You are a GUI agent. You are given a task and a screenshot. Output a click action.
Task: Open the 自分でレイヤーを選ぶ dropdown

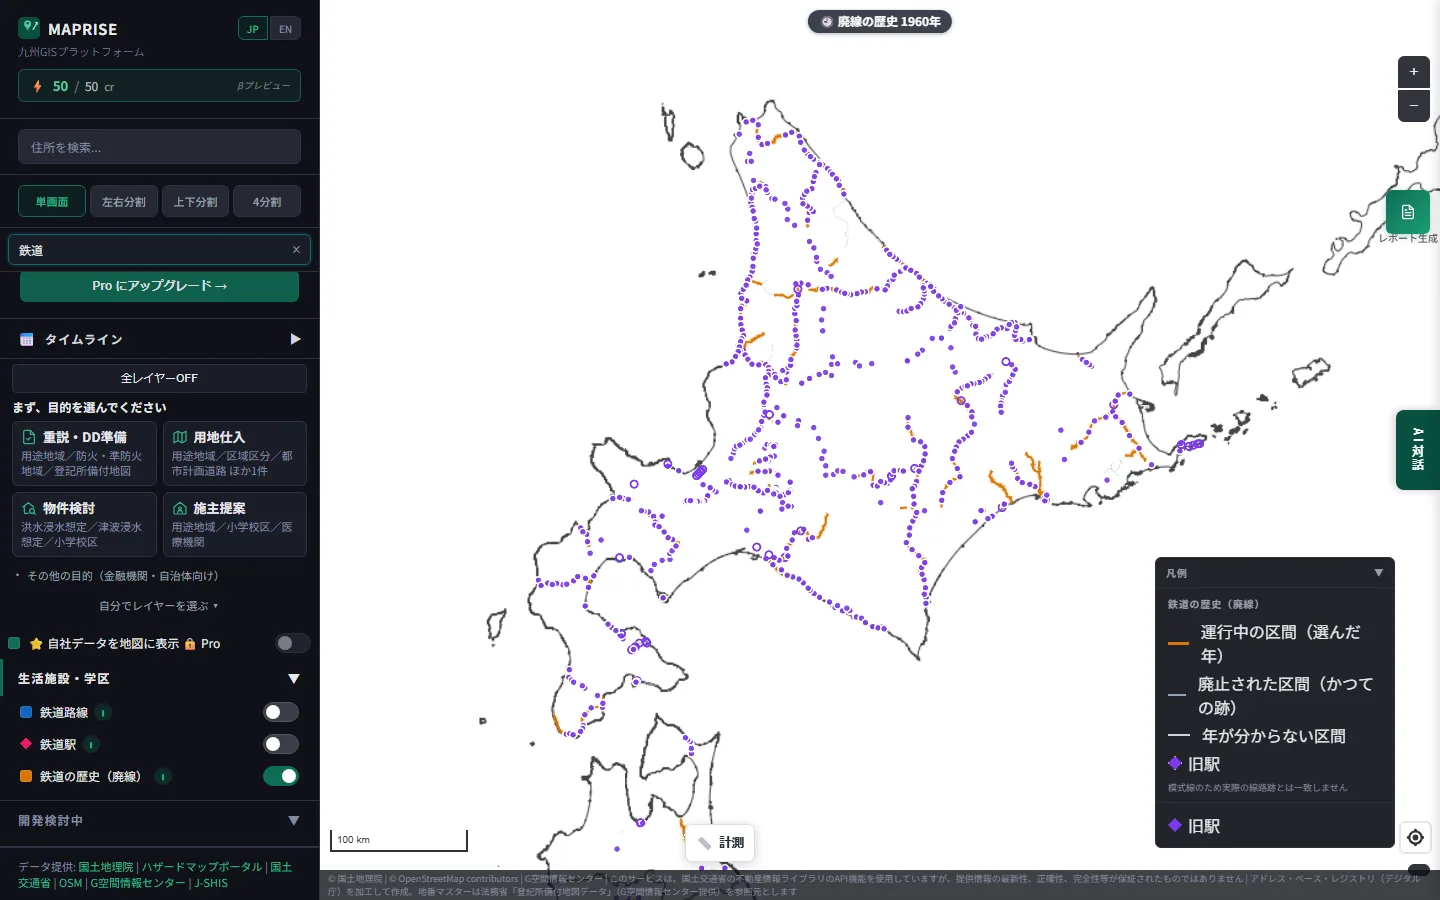pos(159,606)
